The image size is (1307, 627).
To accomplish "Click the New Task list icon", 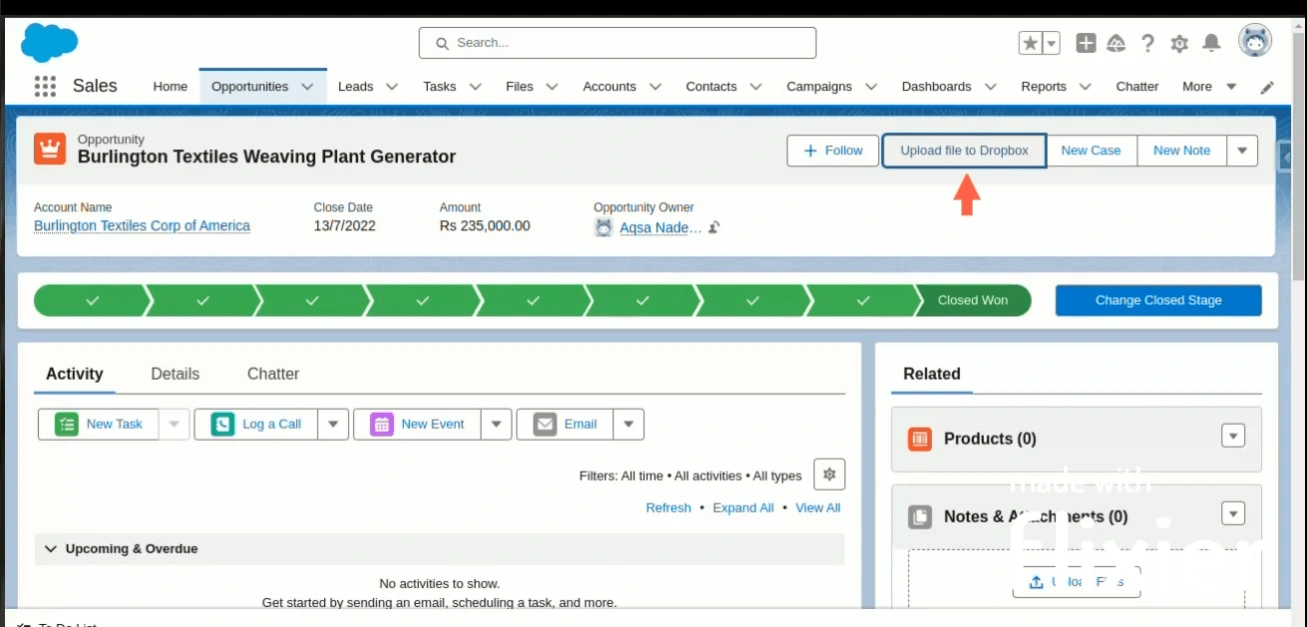I will pos(66,424).
